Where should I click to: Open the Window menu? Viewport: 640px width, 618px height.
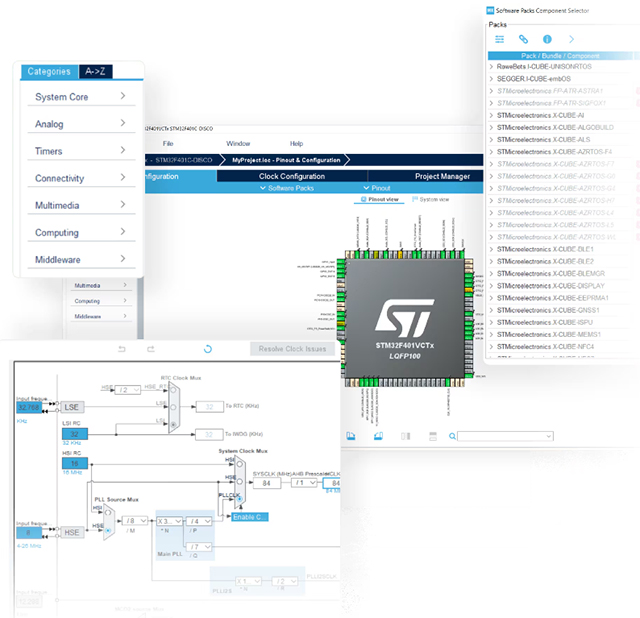pos(238,144)
